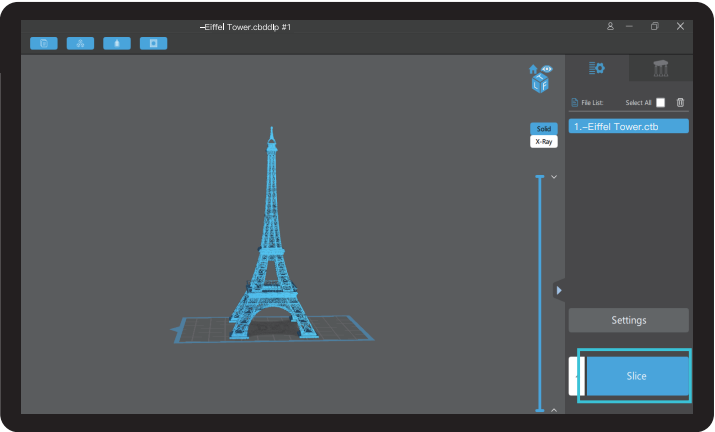Click the 'Eiffel Tower.cbddlp #1' window title
Image resolution: width=715 pixels, height=432 pixels.
pyautogui.click(x=245, y=27)
